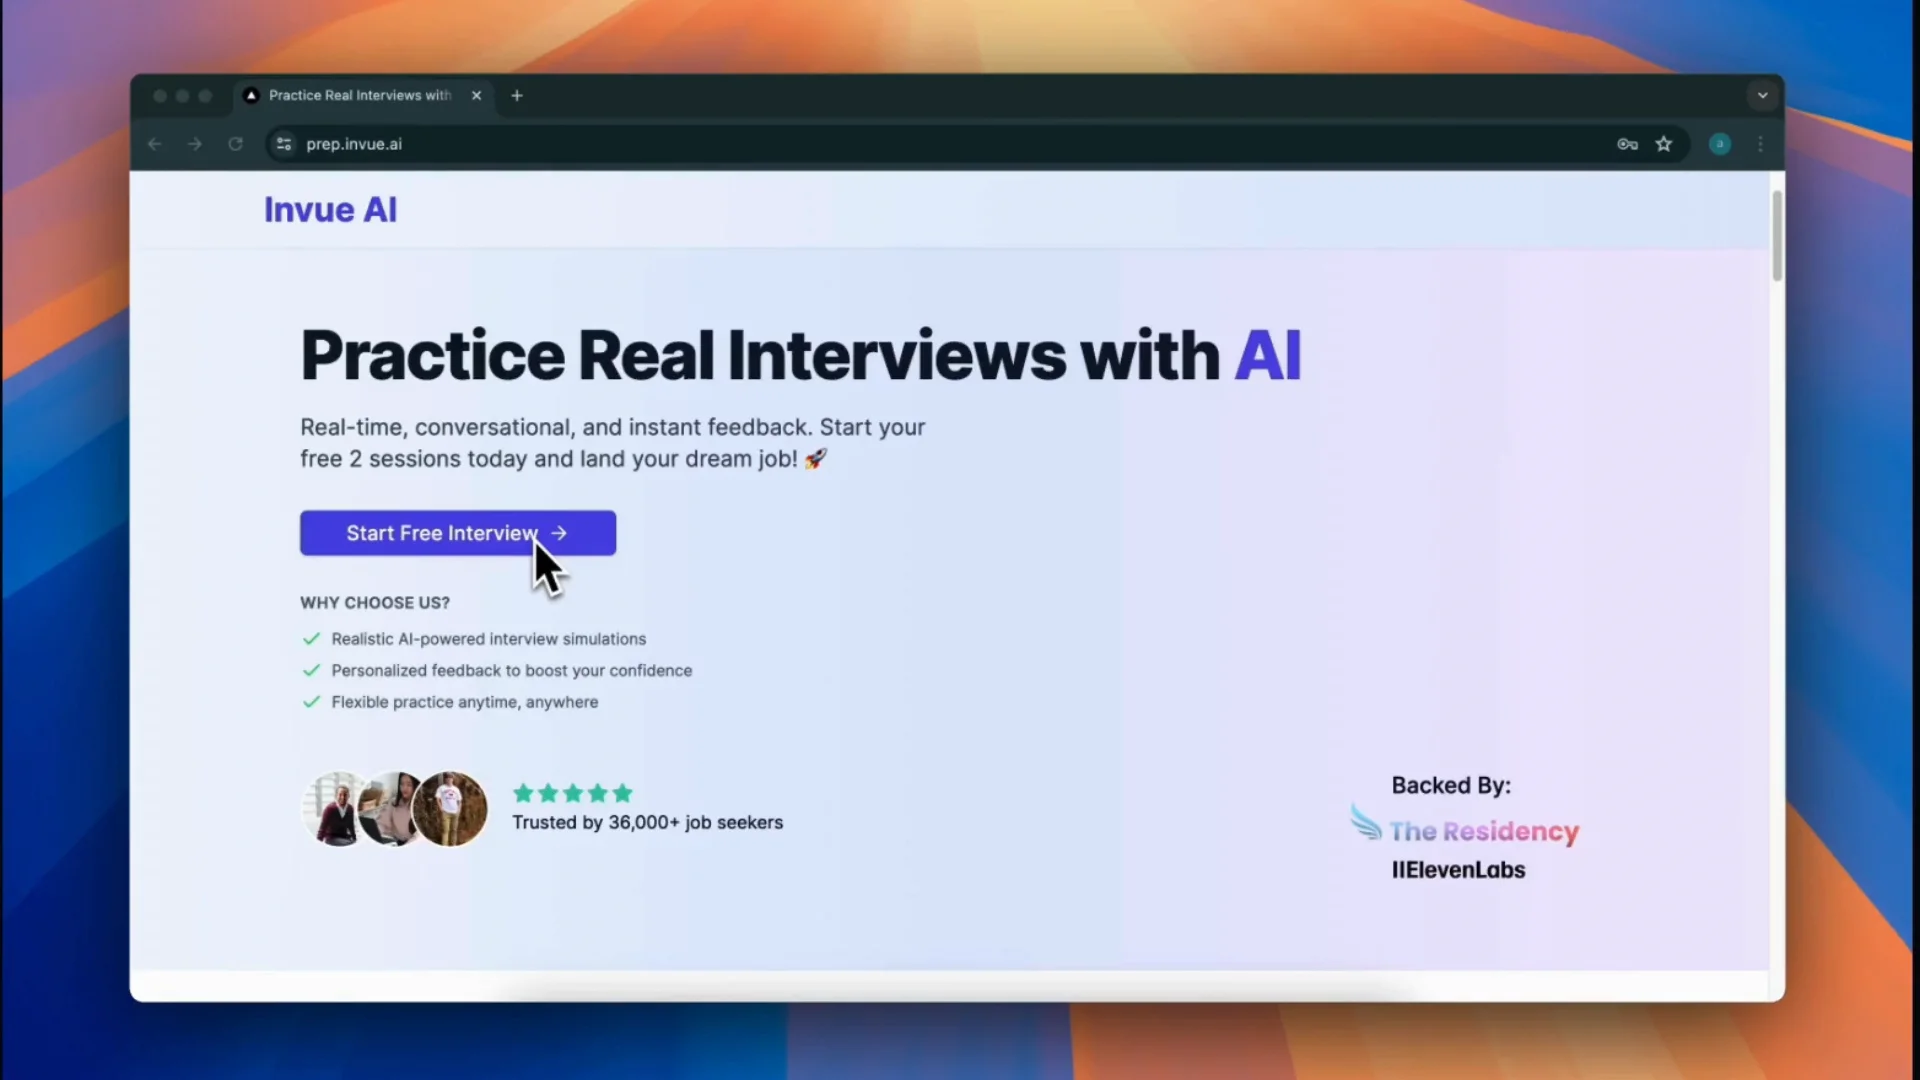Click the Invue AI logo link
The width and height of the screenshot is (1920, 1080).
tap(330, 210)
